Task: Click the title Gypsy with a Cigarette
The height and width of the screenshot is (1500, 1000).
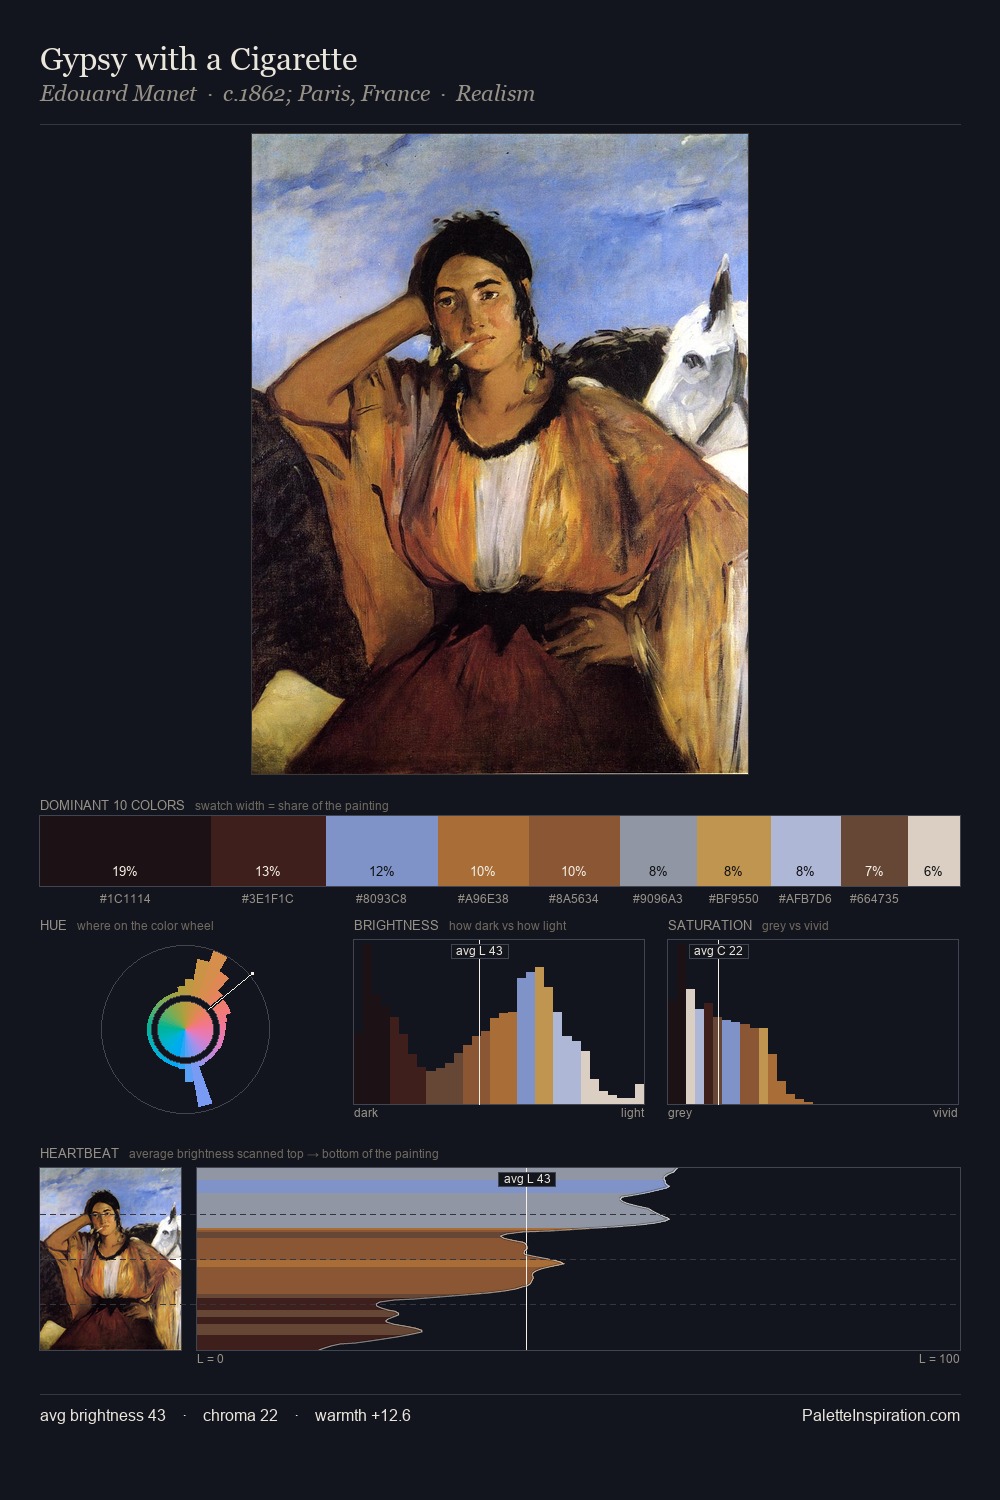Action: click(x=199, y=60)
